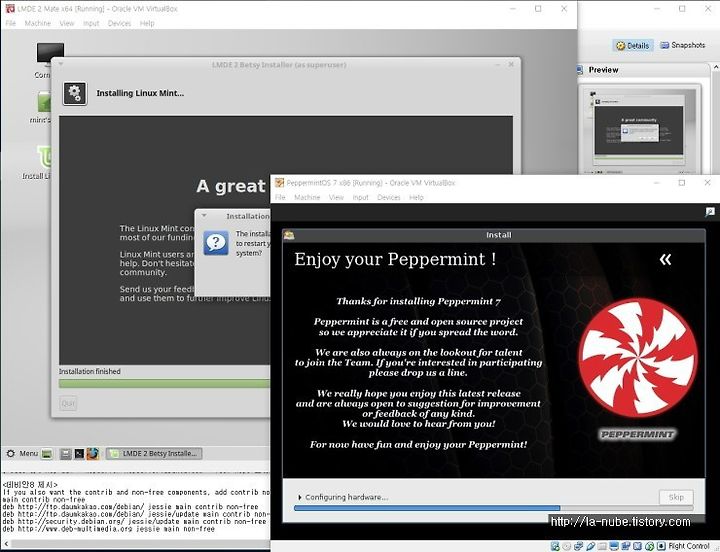
Task: Open window menu arrow on LMDE 2 Betsy Installer
Action: pyautogui.click(x=61, y=64)
